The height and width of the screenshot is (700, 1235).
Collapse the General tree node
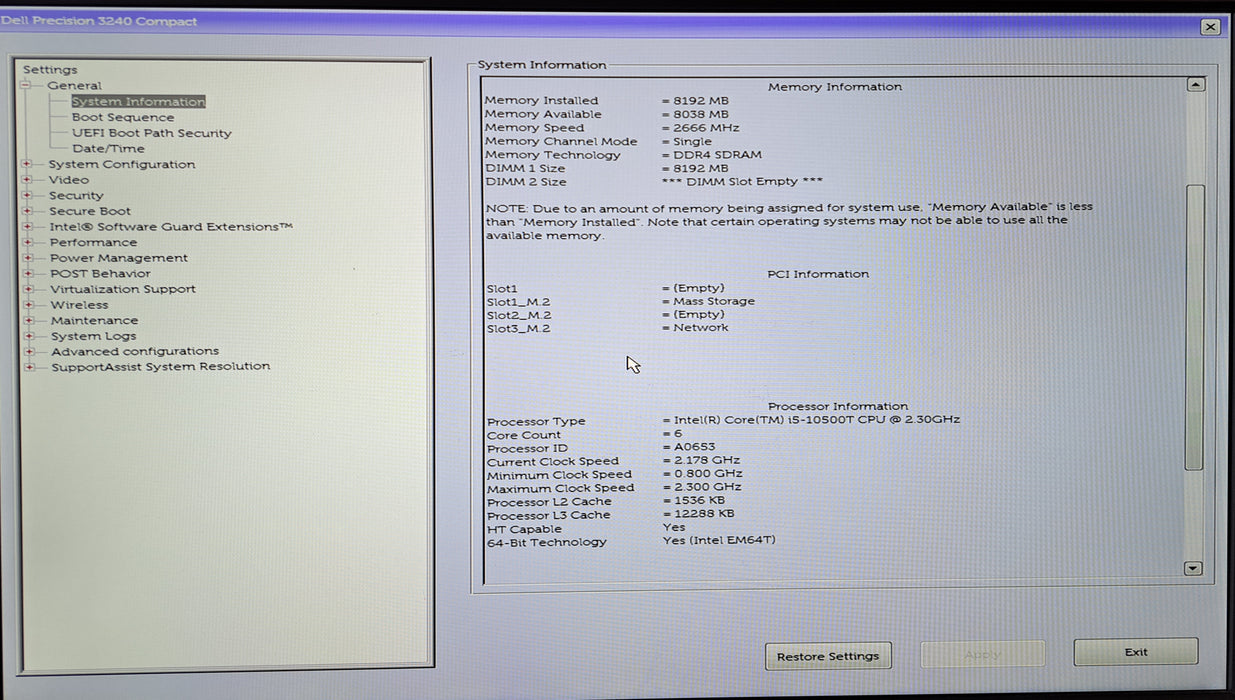[26, 86]
